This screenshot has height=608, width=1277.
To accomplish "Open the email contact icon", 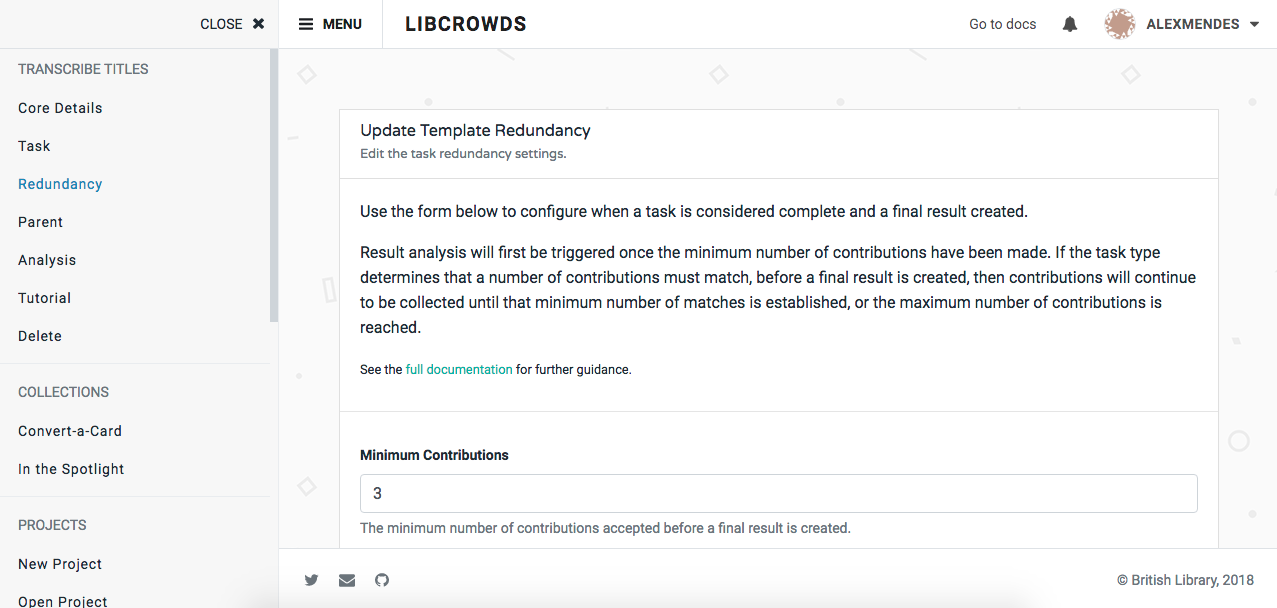I will tap(346, 580).
